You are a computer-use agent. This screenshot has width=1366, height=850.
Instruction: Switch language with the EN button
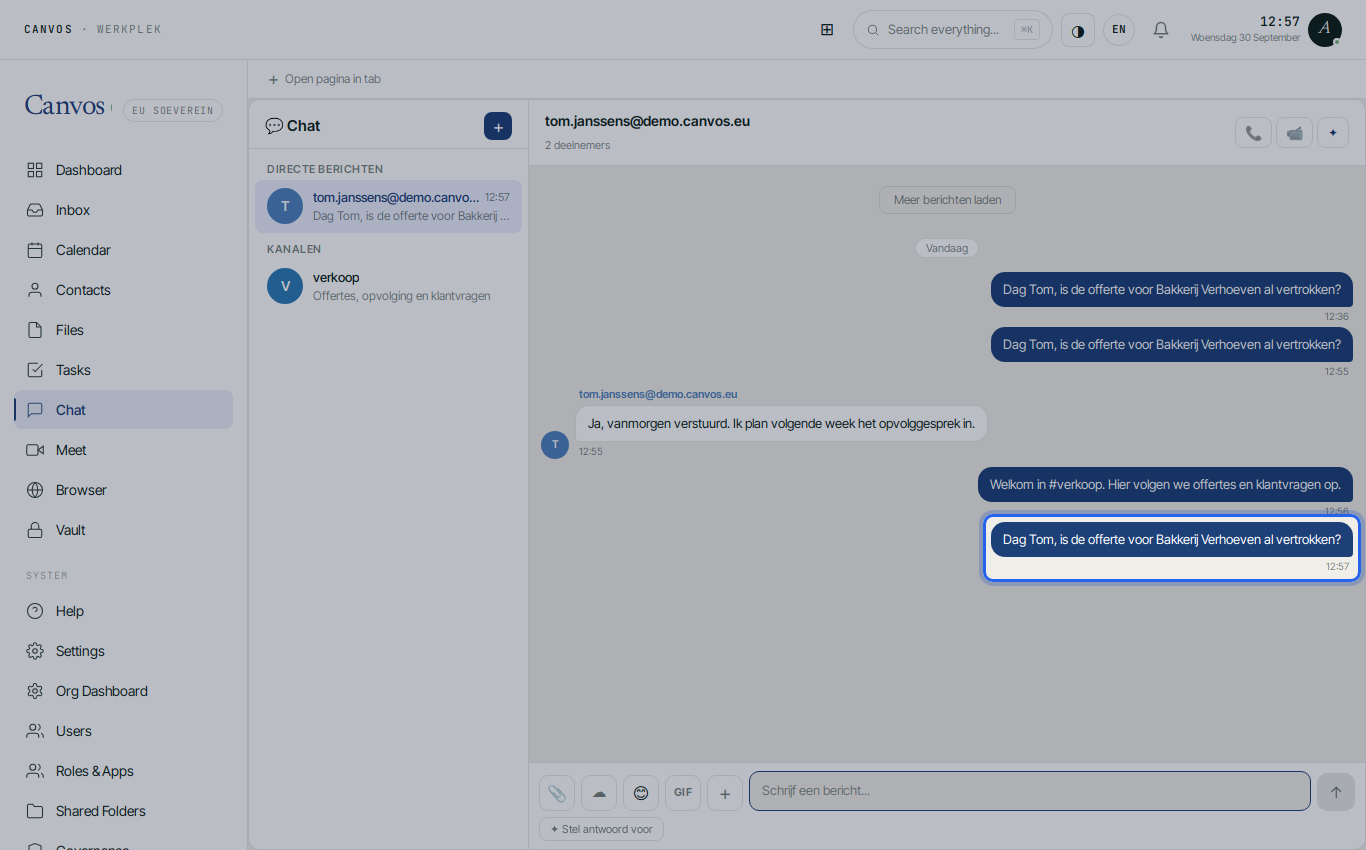point(1119,30)
